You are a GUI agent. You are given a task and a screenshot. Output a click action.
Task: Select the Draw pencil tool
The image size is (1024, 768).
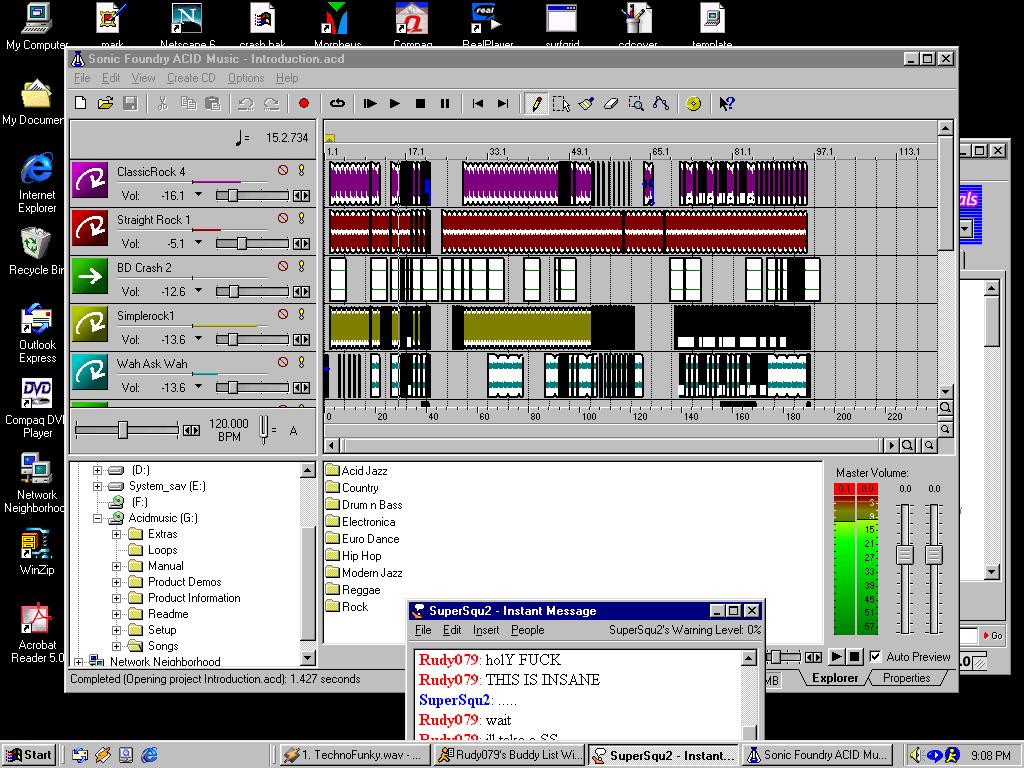[537, 103]
